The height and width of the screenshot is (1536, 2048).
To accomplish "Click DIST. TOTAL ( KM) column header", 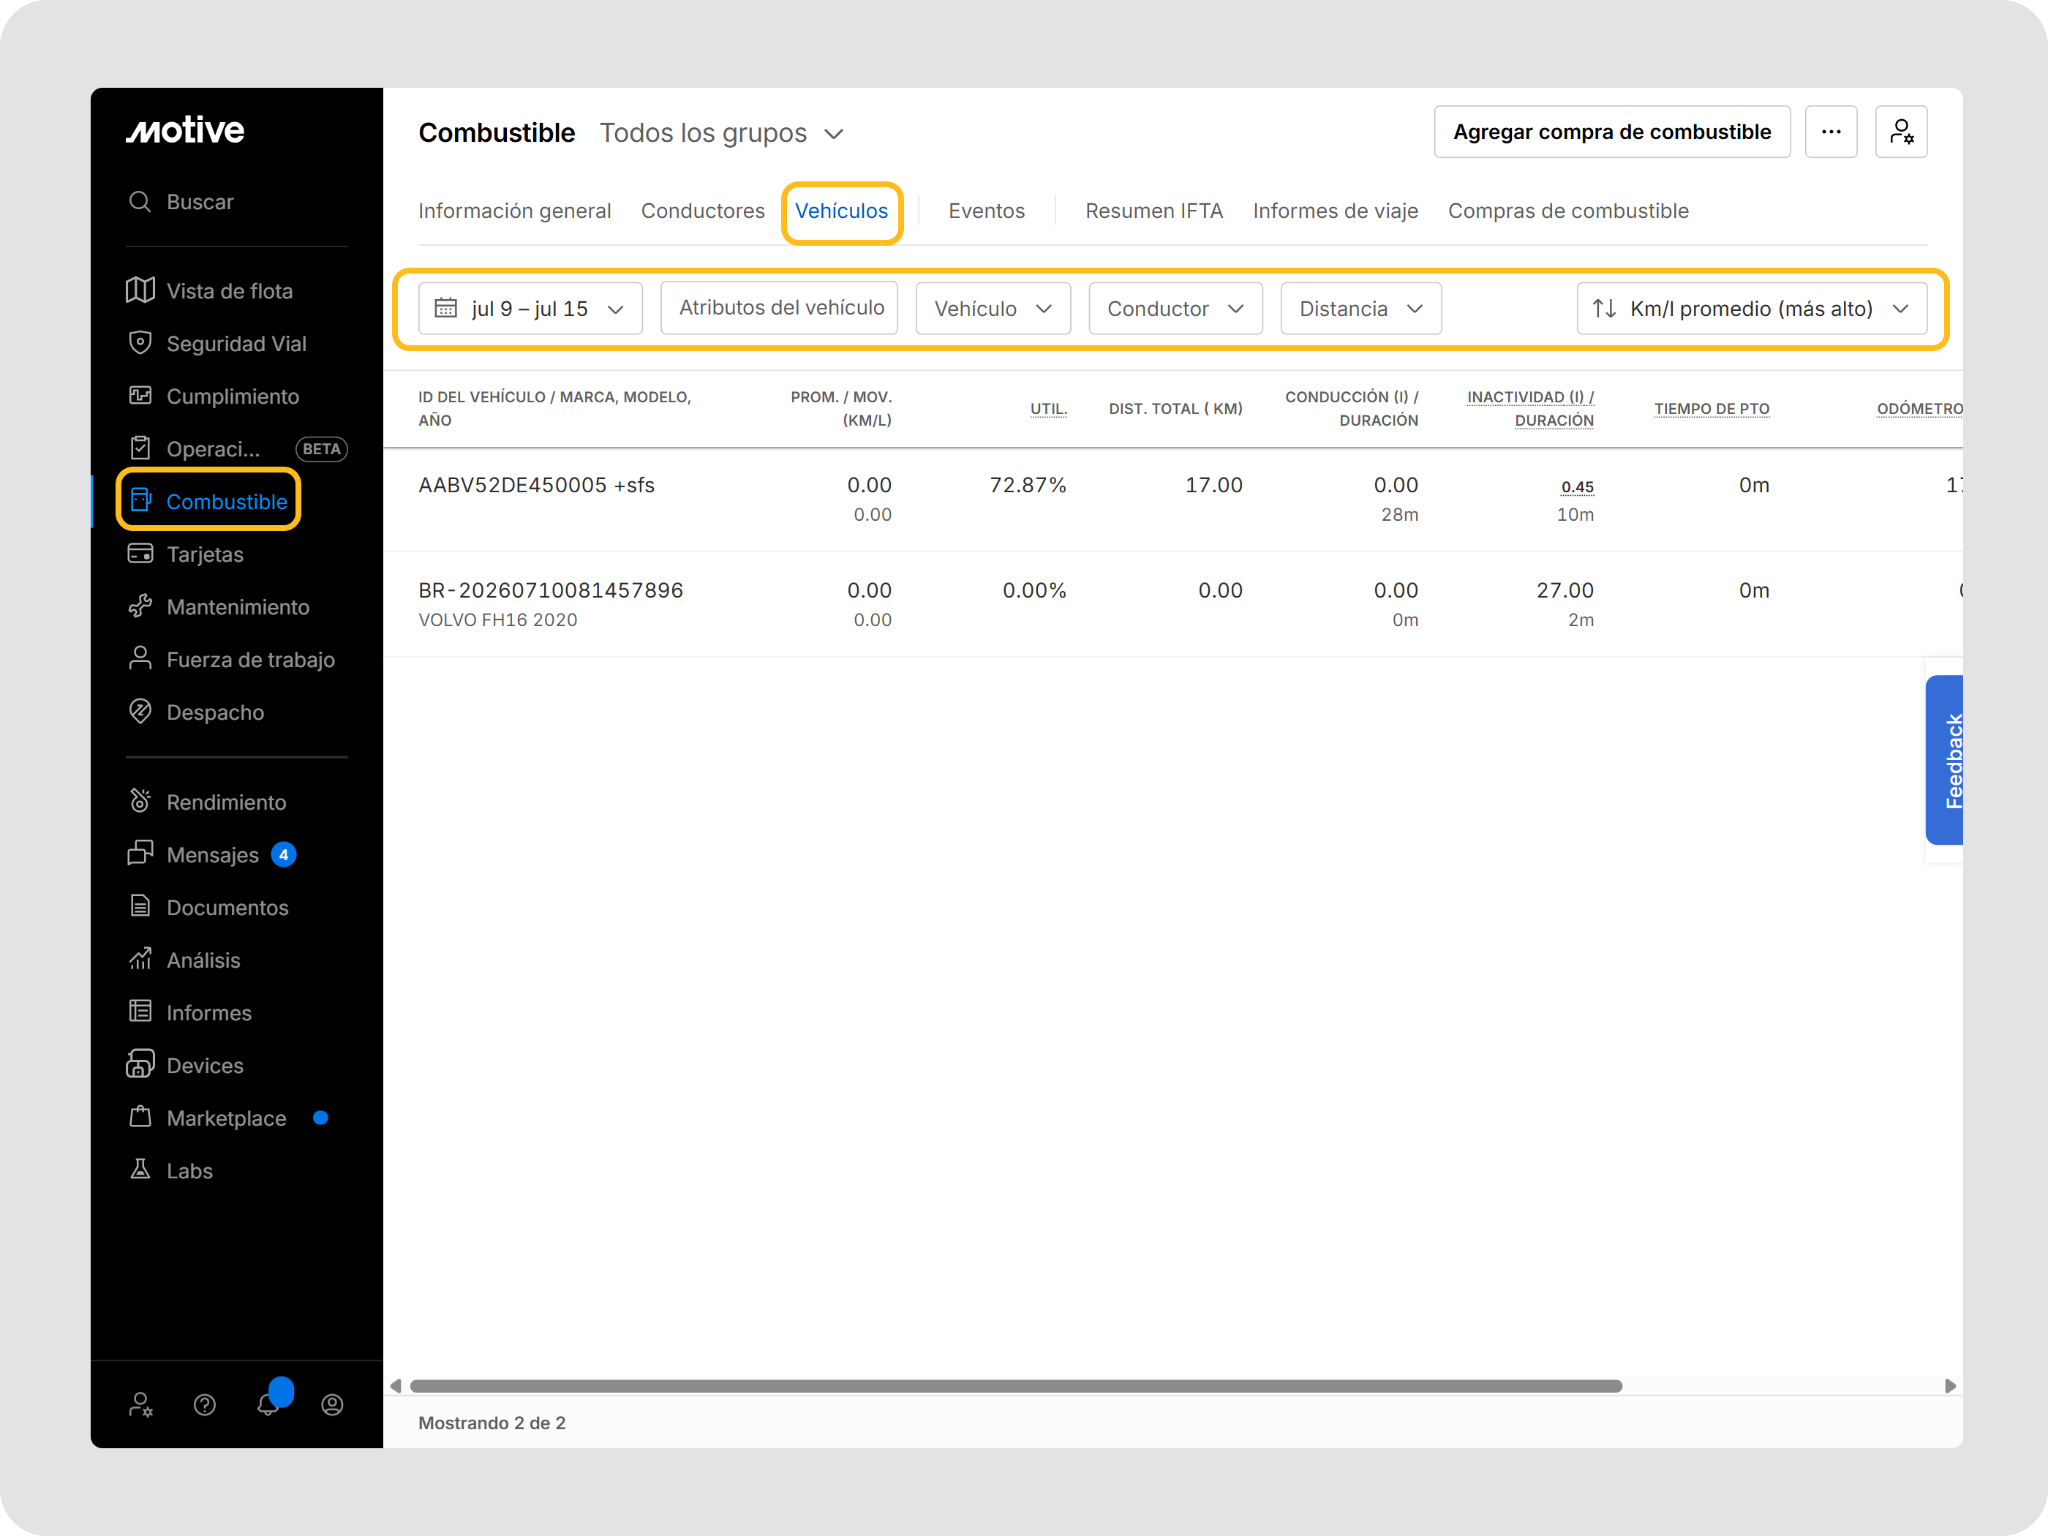I will (x=1175, y=409).
